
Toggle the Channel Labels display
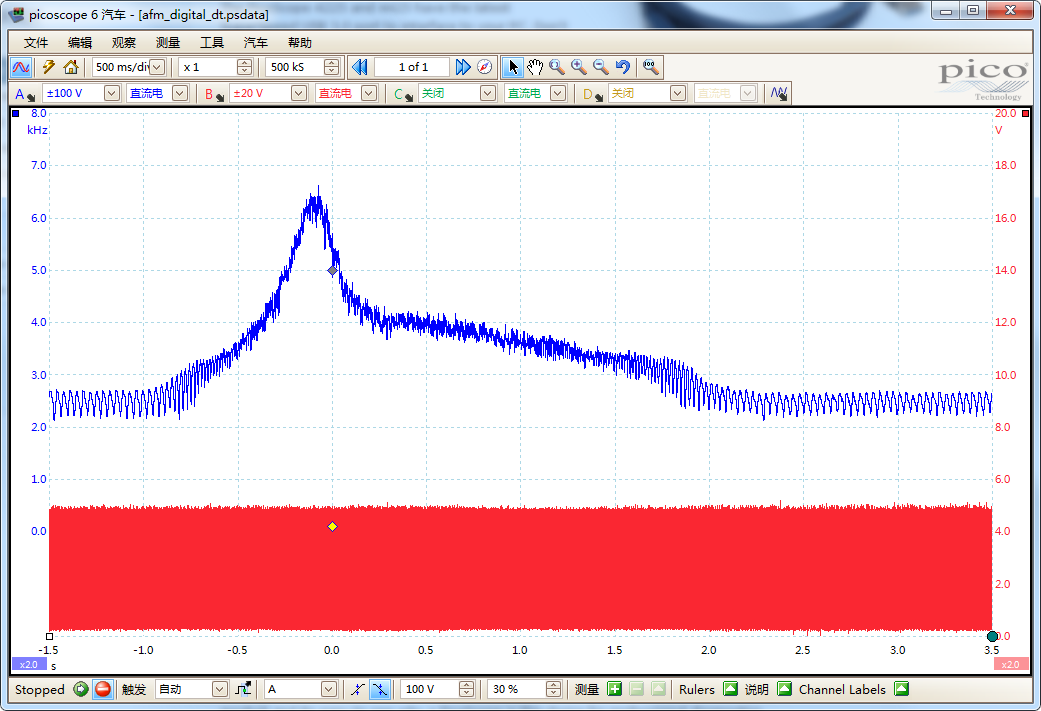pyautogui.click(x=901, y=689)
